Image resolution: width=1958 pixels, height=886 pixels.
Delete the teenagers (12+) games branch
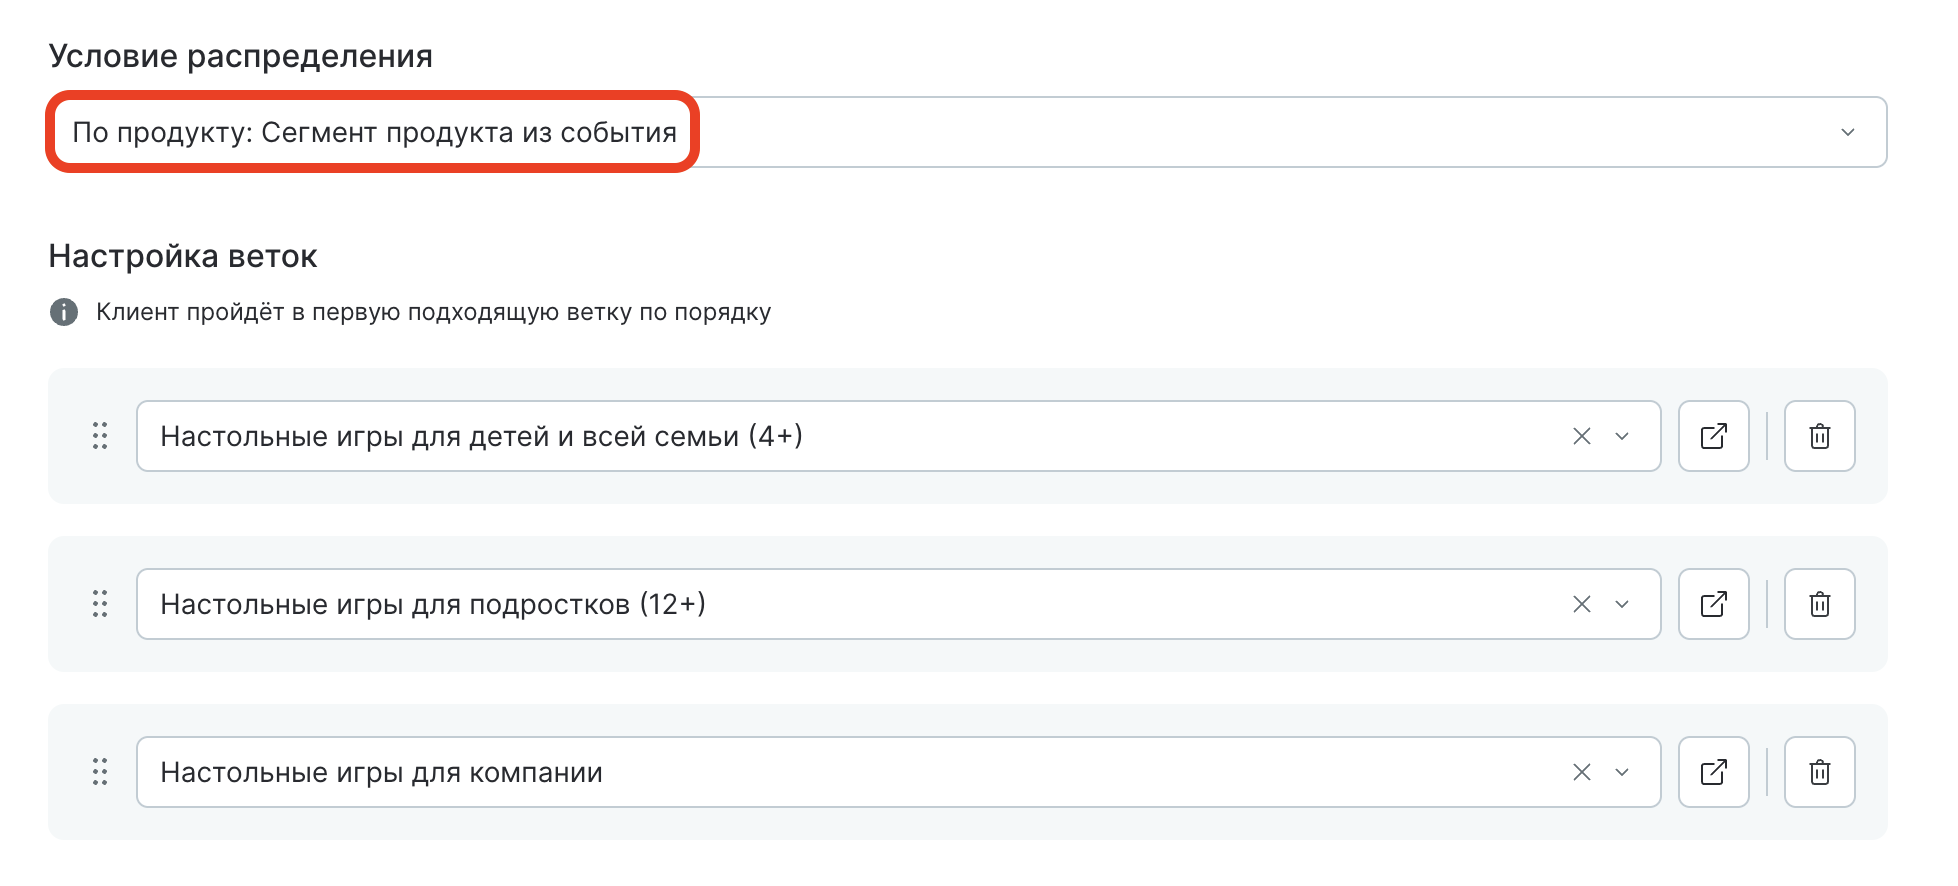(x=1819, y=604)
